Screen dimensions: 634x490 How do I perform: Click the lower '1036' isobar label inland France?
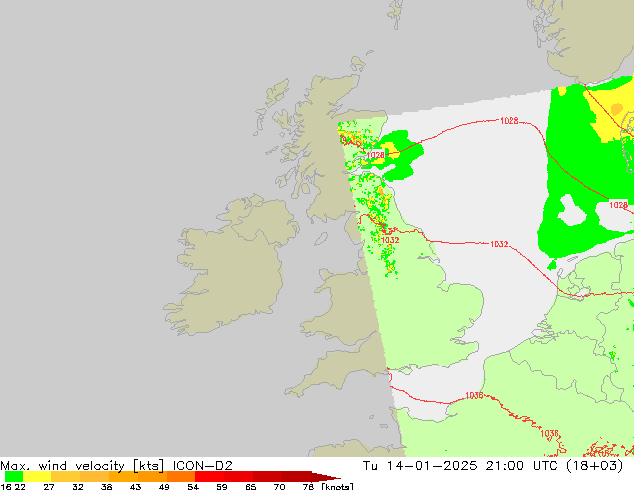(549, 433)
